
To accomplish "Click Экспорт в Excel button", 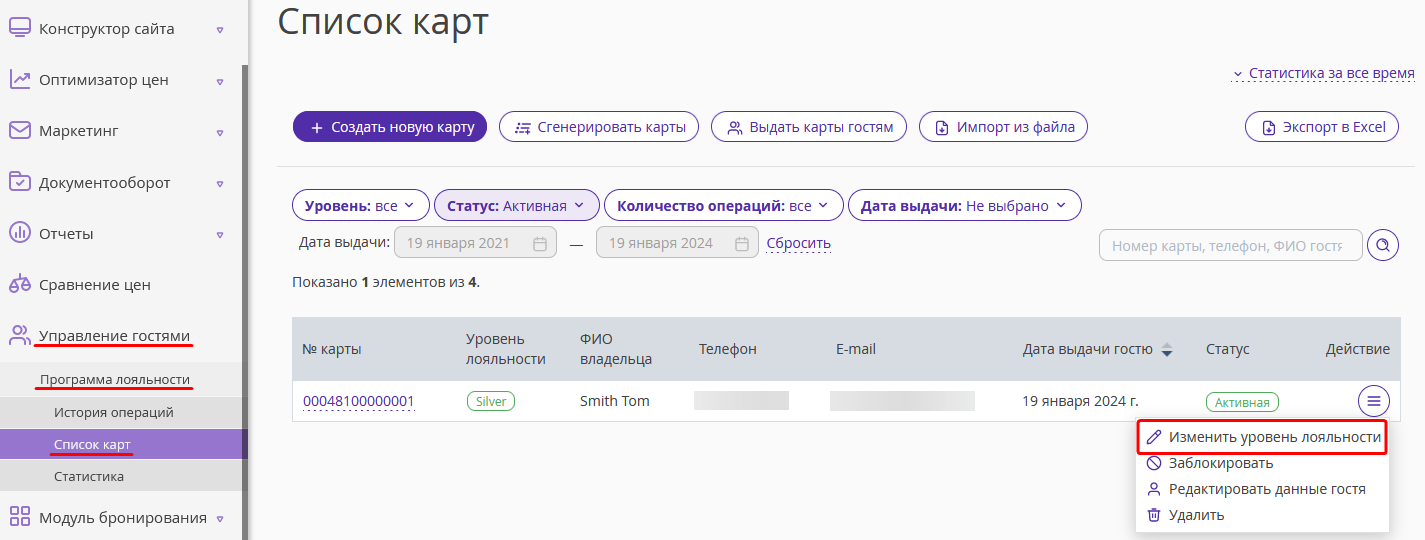I will coord(1322,127).
